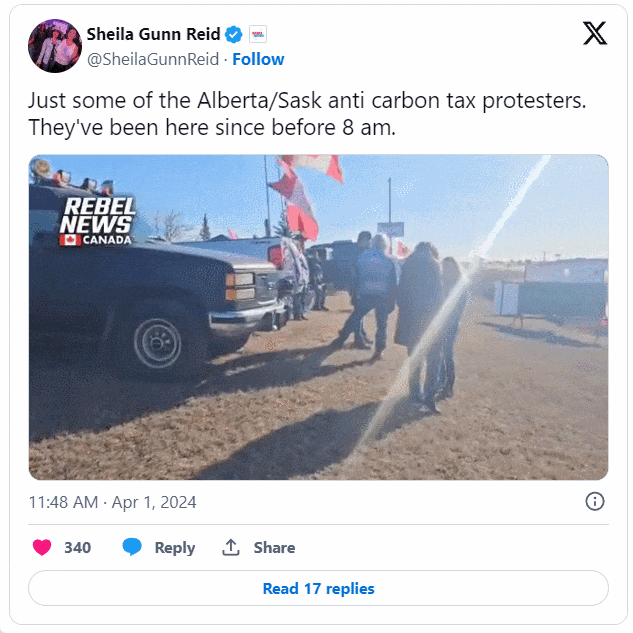Click the Reply label
The width and height of the screenshot is (633, 633).
pyautogui.click(x=175, y=548)
